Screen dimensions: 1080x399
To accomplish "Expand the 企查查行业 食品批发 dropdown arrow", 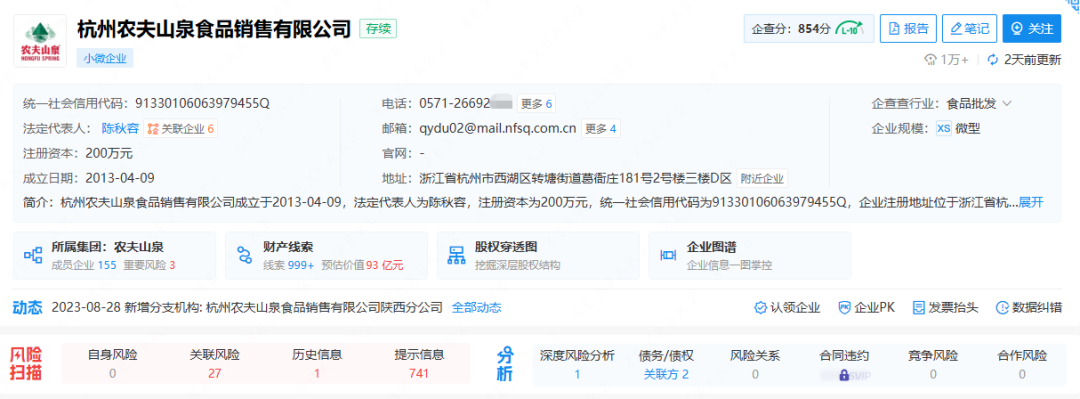I will point(1006,104).
